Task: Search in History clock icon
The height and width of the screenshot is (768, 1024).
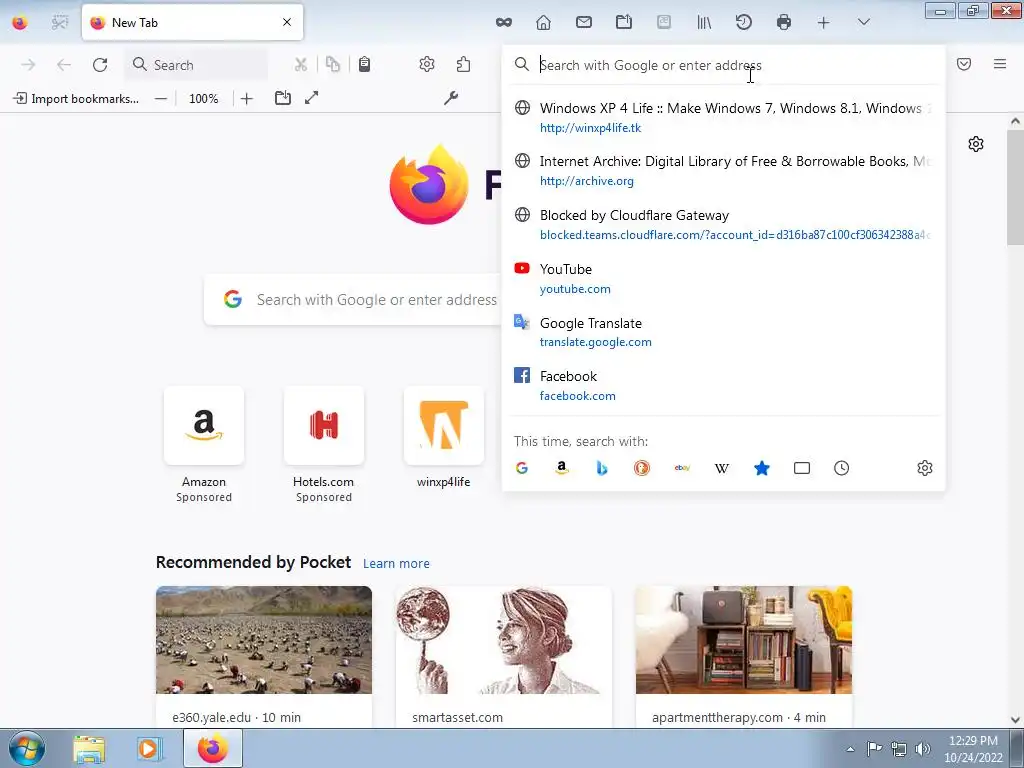Action: (x=842, y=468)
